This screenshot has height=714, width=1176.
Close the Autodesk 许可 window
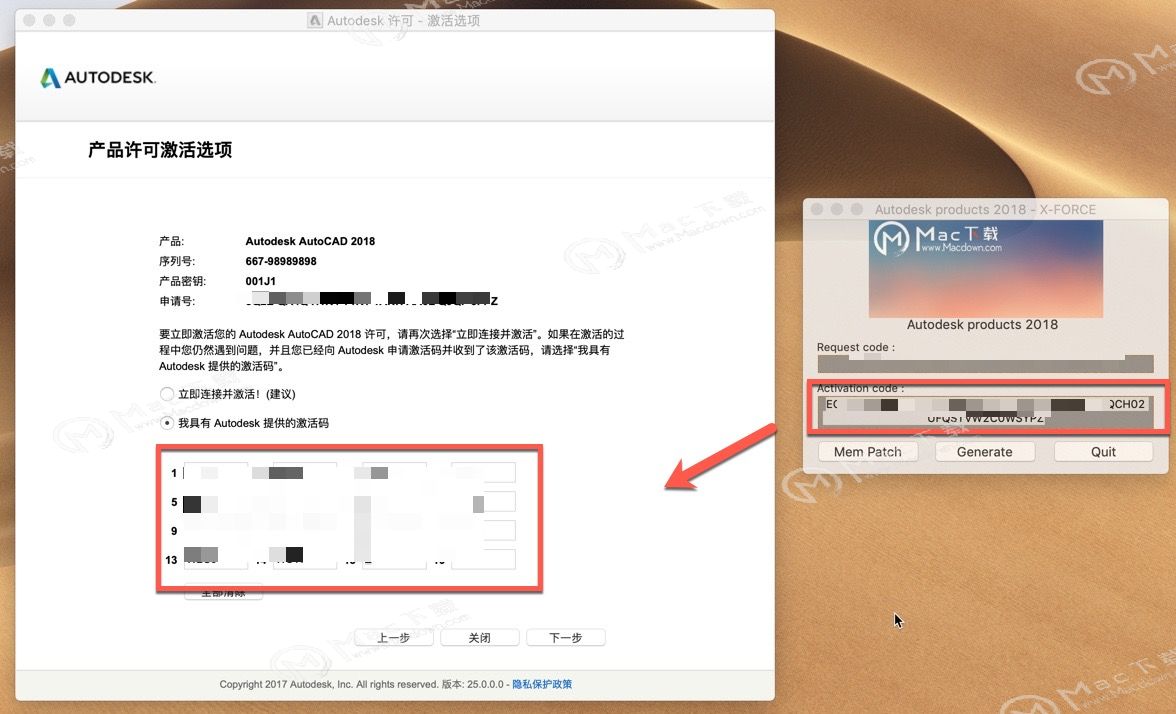(29, 20)
